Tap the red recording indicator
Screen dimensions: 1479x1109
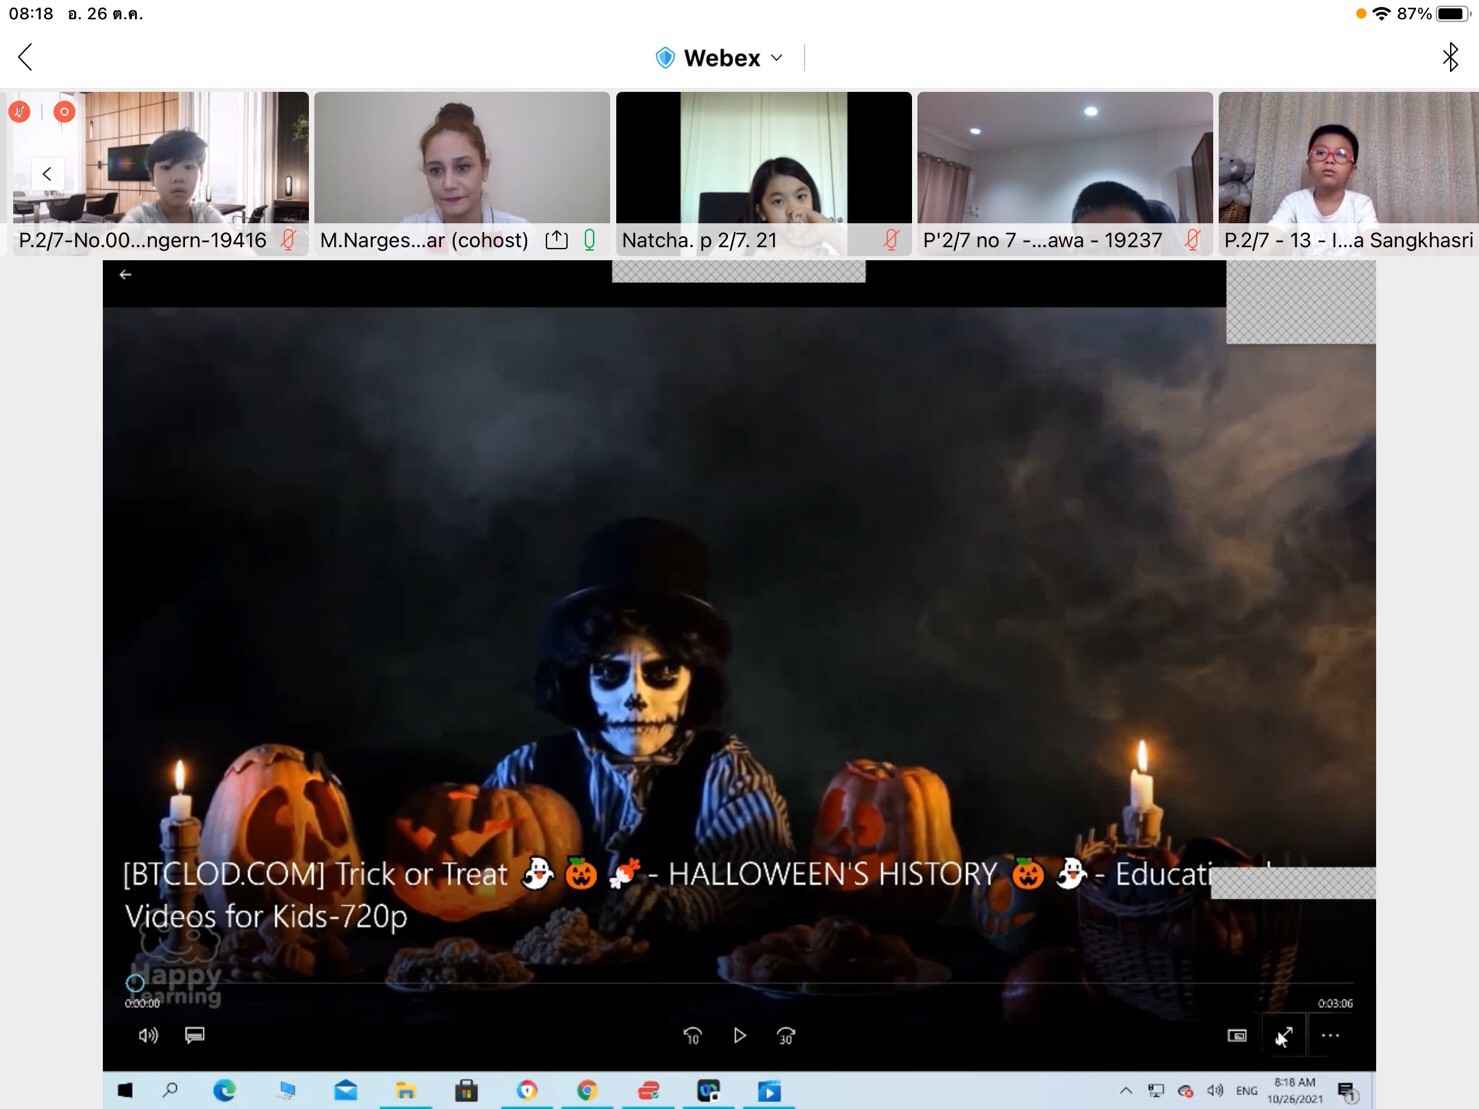coord(64,112)
